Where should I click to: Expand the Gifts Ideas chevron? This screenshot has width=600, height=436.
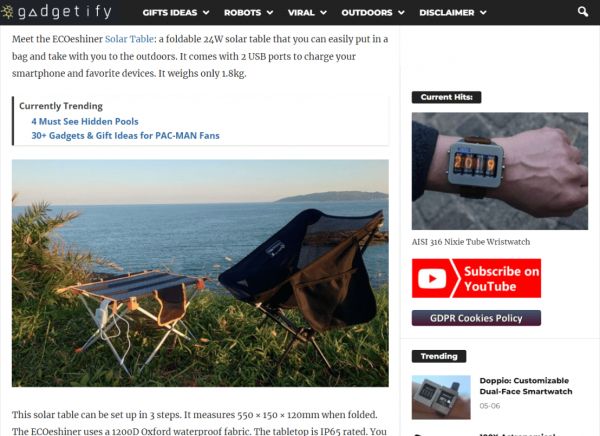click(206, 13)
